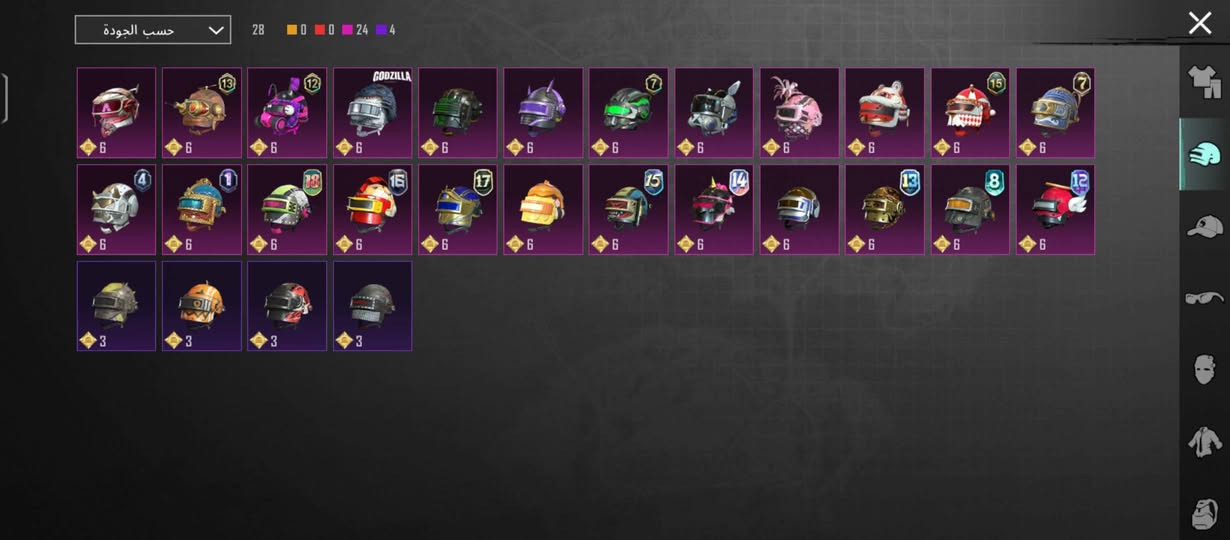Select the Godzilla-branded helmet
This screenshot has width=1230, height=540.
point(372,113)
